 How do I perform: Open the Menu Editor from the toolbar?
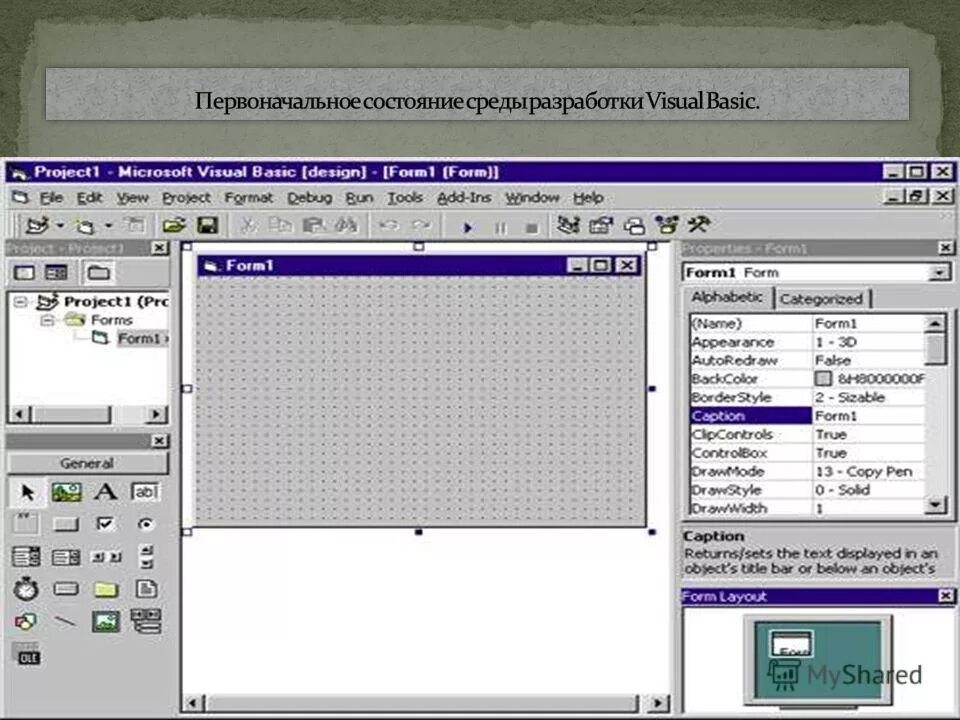[x=135, y=225]
